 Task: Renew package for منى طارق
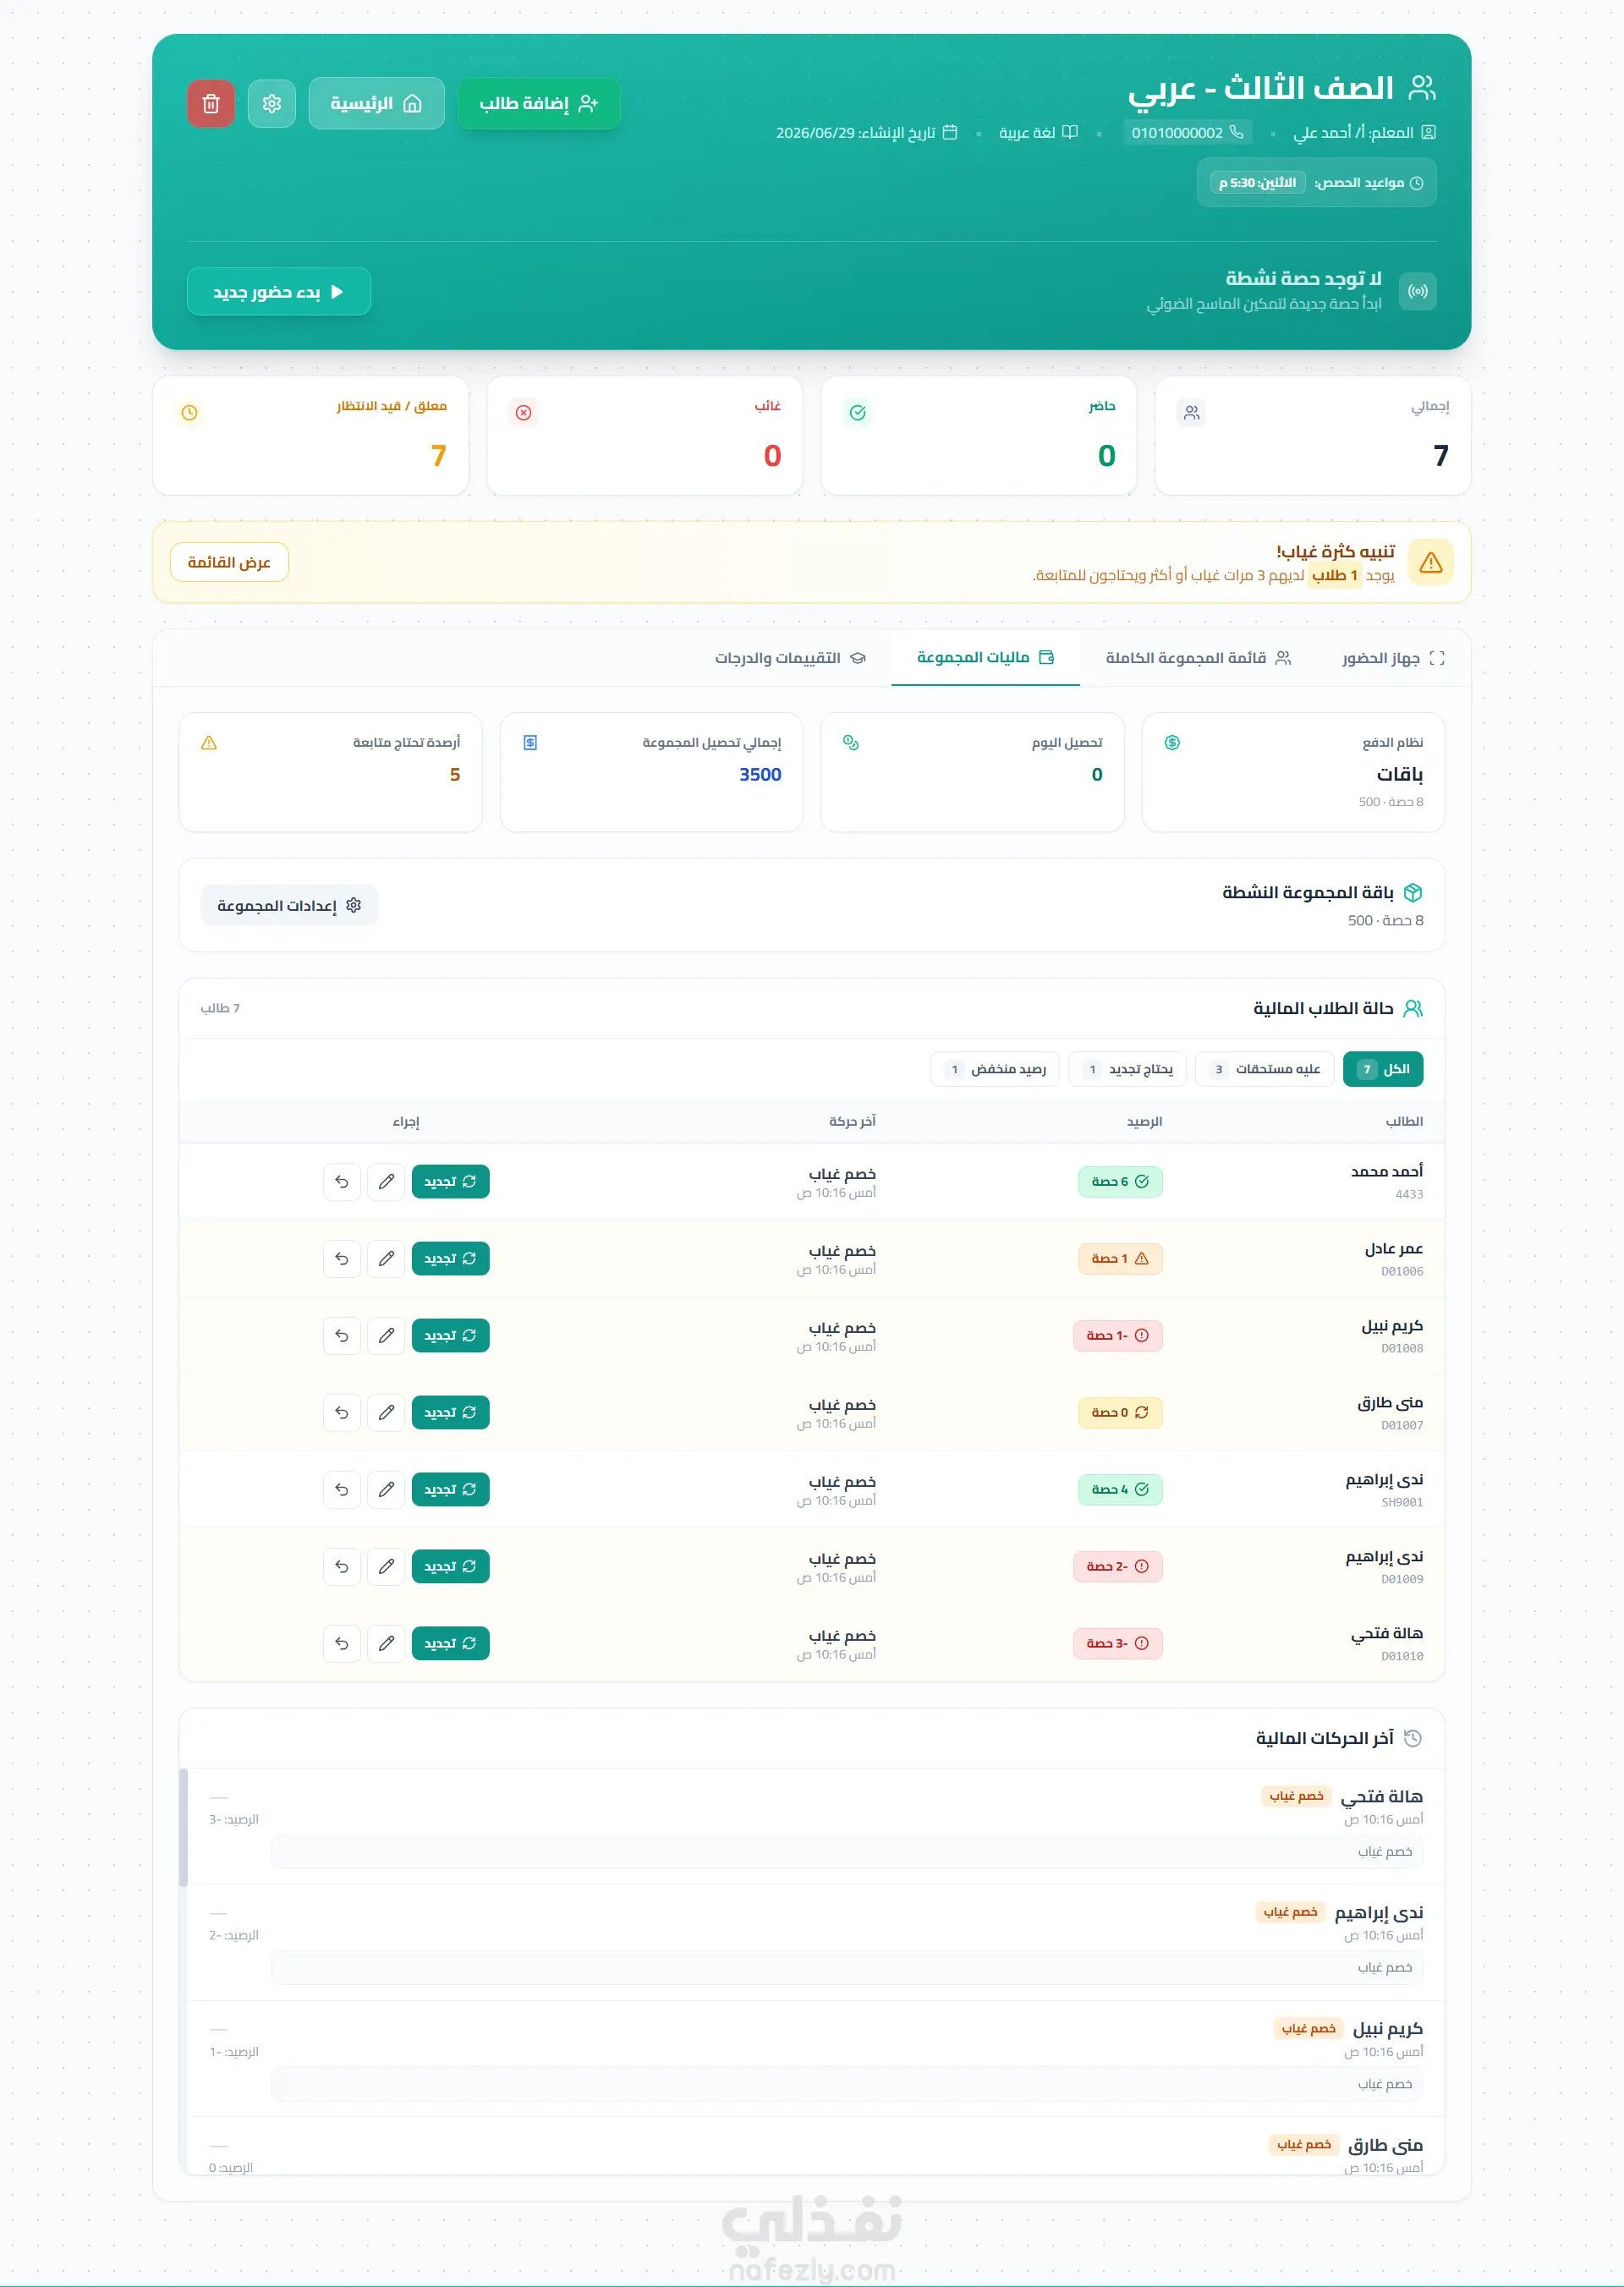(450, 1413)
